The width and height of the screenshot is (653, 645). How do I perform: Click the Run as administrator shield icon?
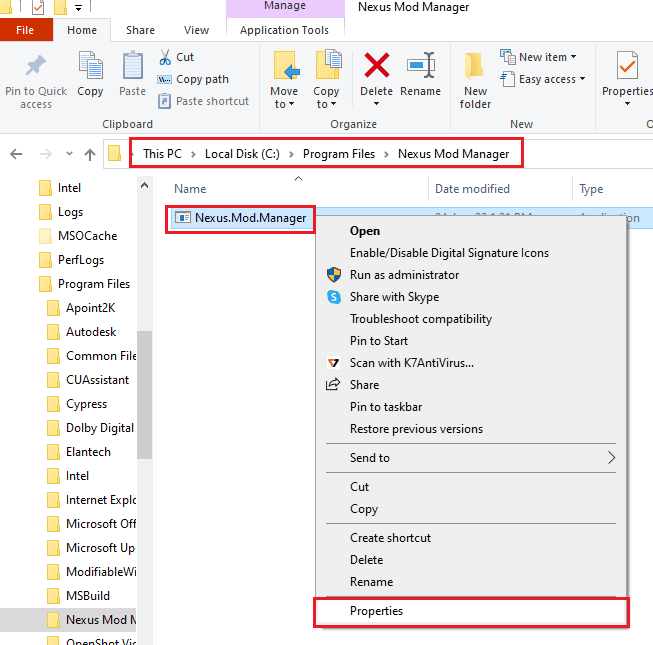click(x=334, y=275)
